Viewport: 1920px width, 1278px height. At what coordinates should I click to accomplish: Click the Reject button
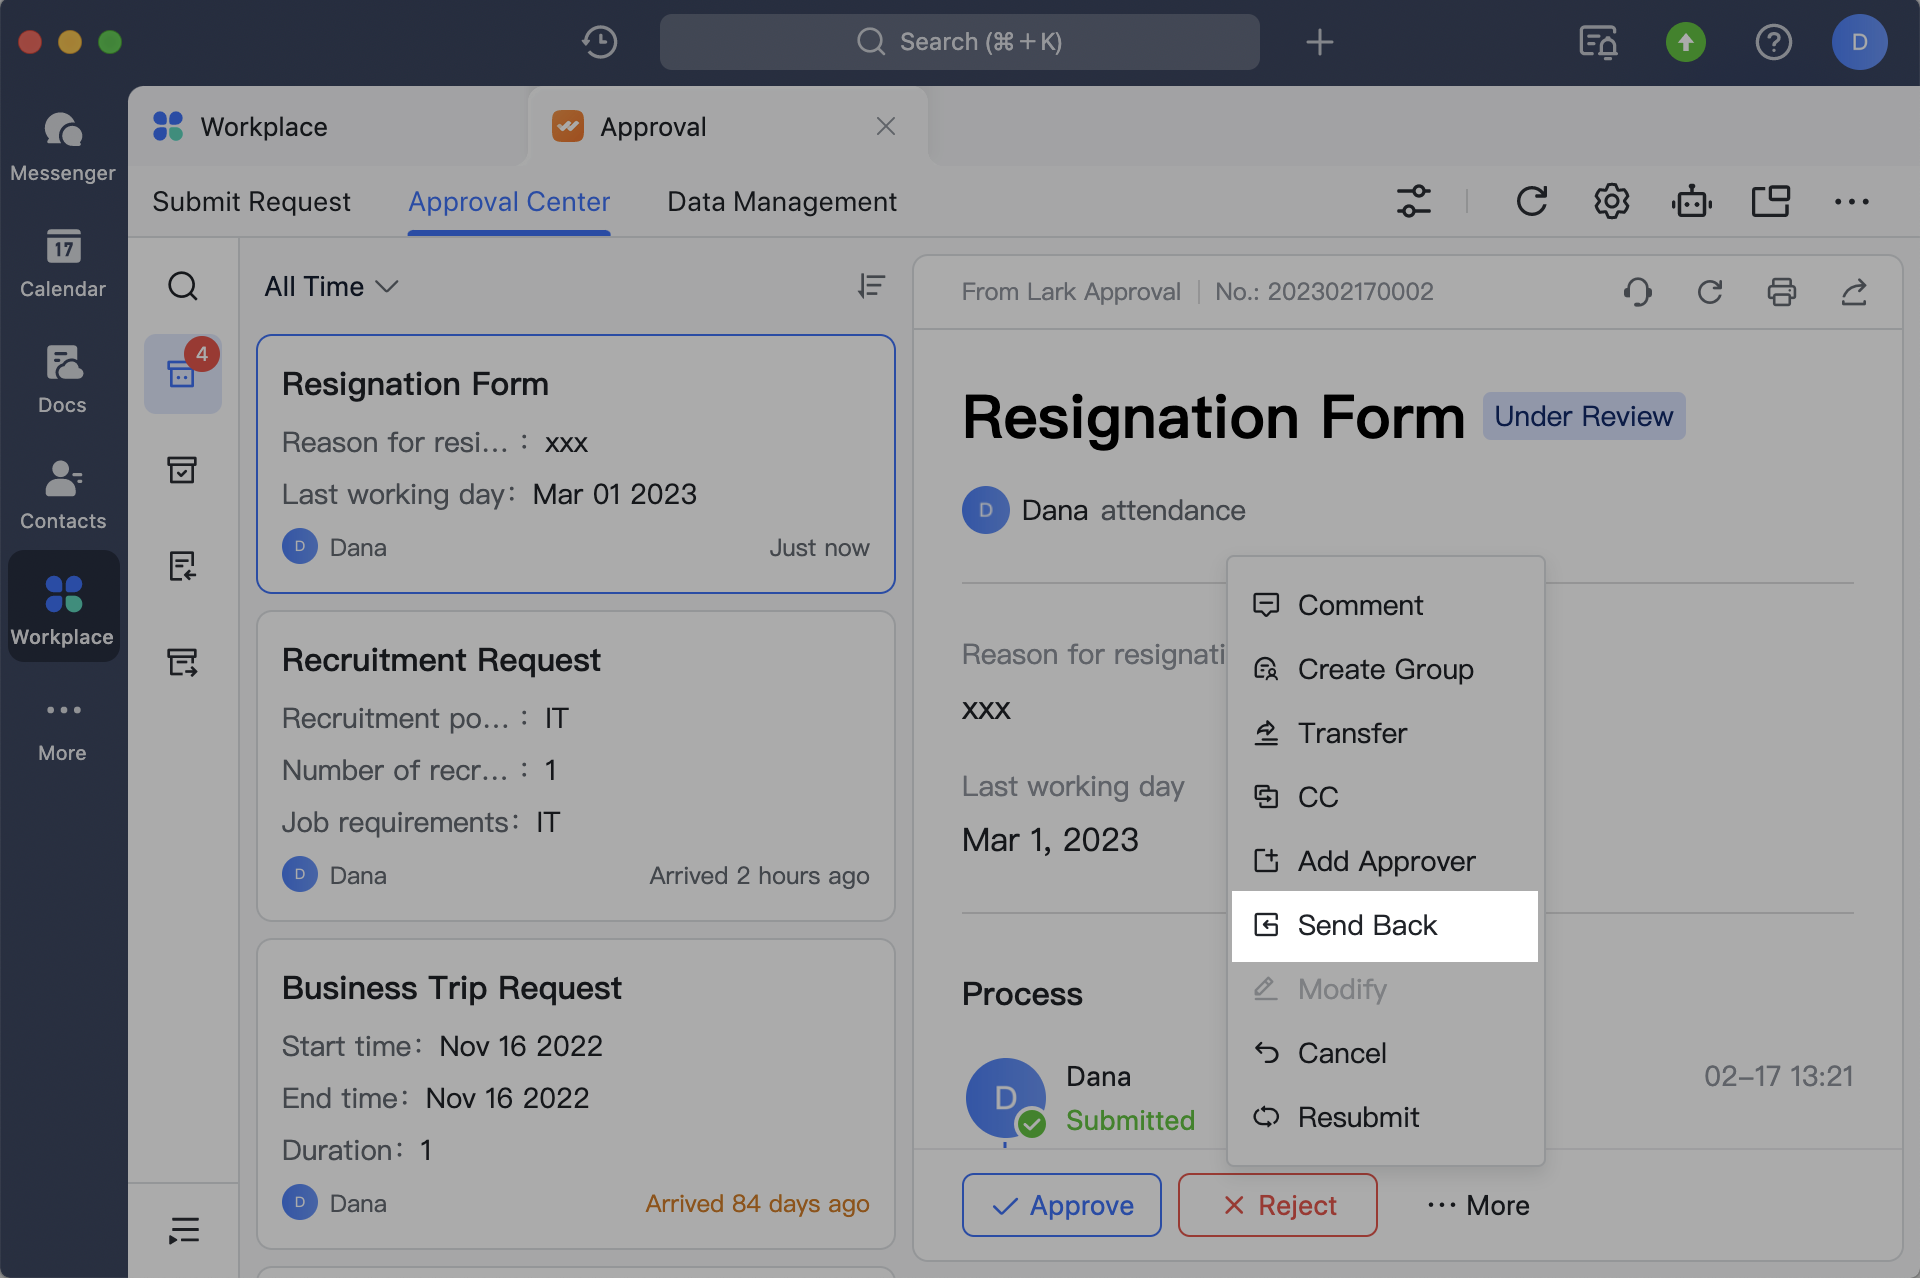(1277, 1206)
